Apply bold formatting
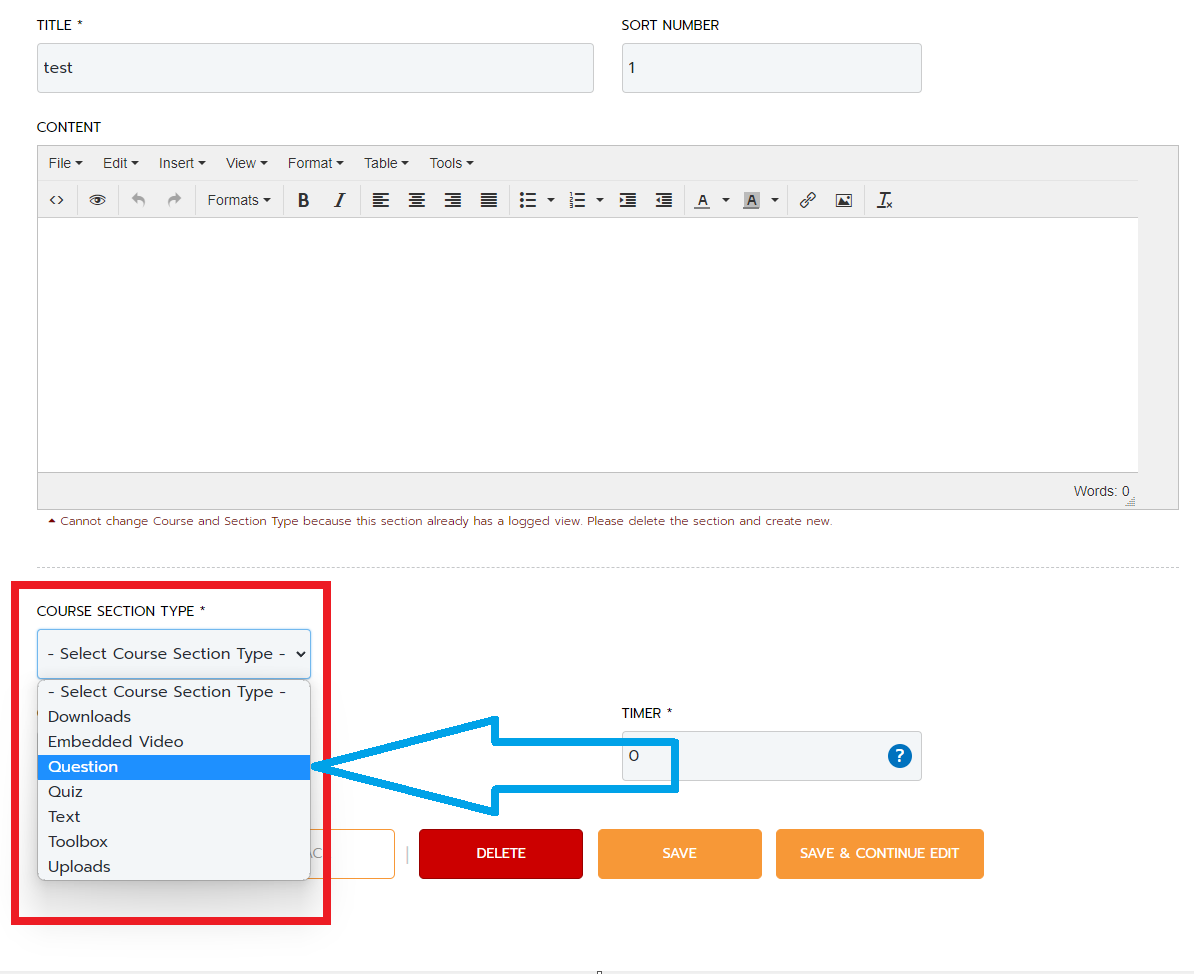The width and height of the screenshot is (1194, 974). pyautogui.click(x=303, y=200)
